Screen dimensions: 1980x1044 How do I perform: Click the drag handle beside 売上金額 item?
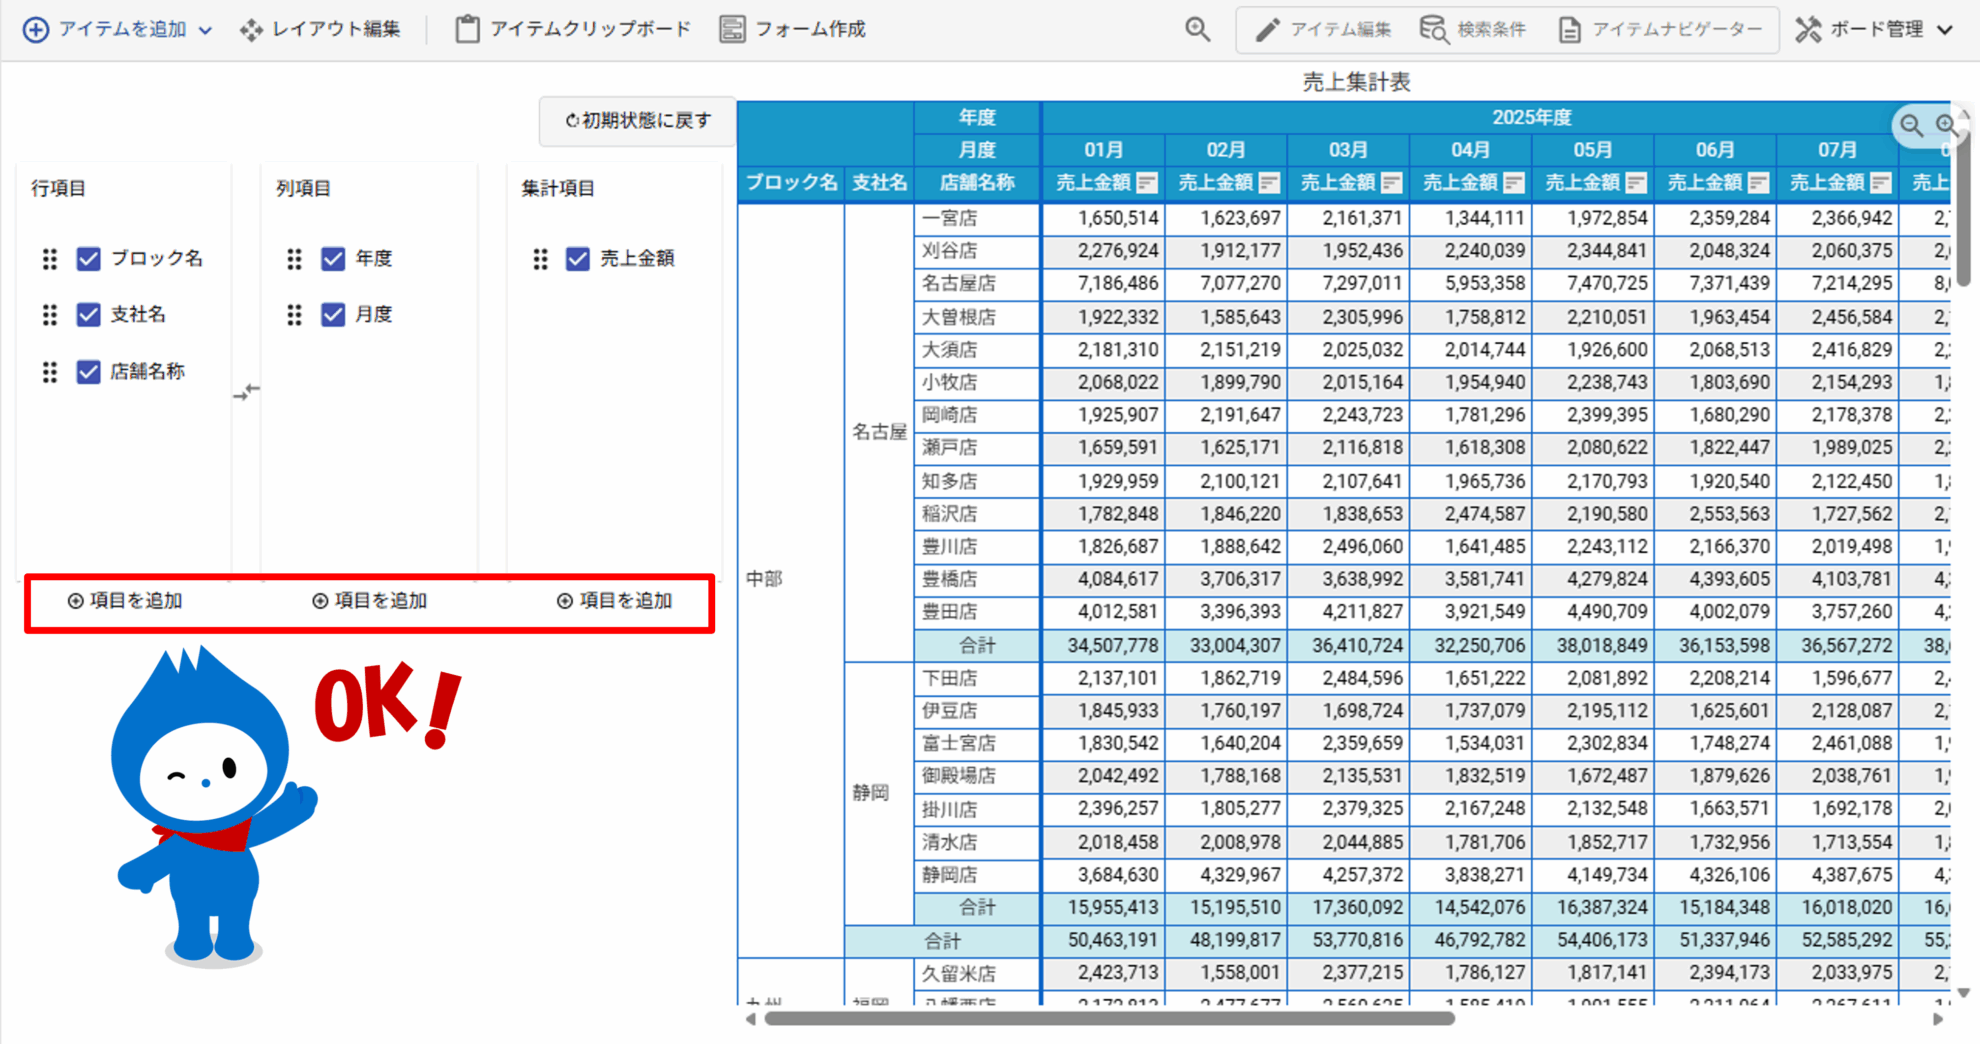pos(540,259)
